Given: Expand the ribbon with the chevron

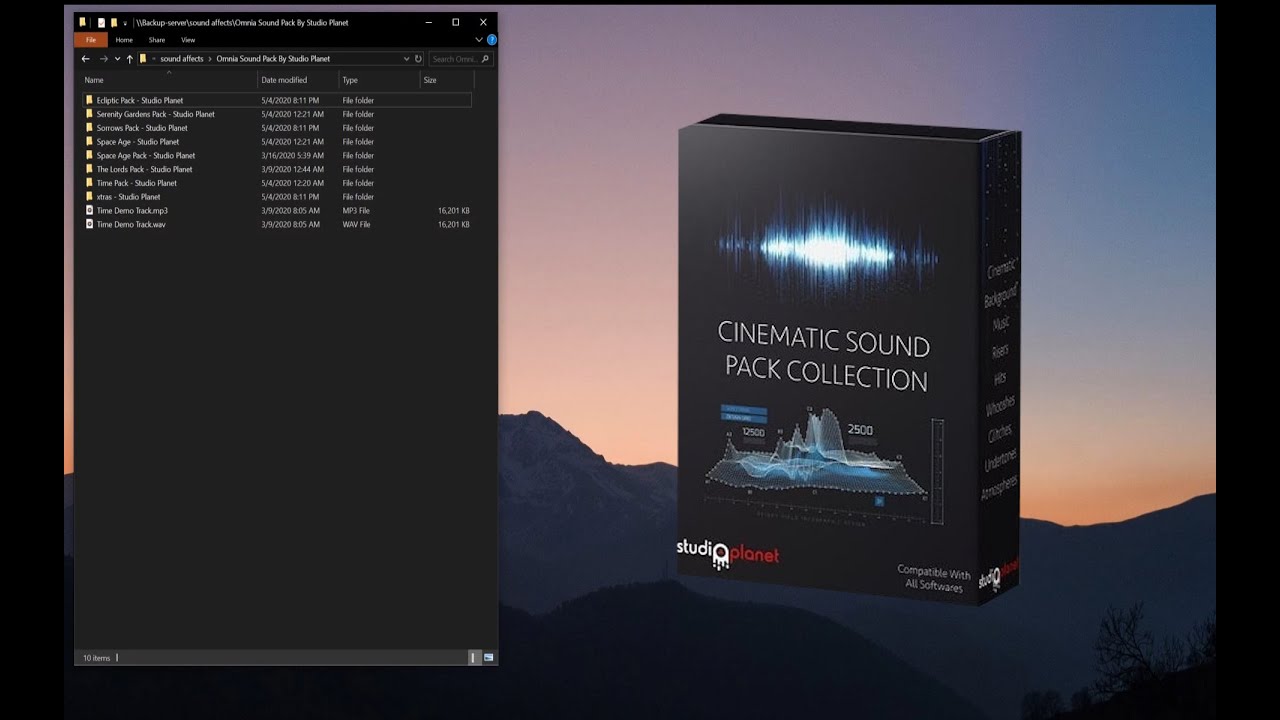Looking at the screenshot, I should [478, 40].
